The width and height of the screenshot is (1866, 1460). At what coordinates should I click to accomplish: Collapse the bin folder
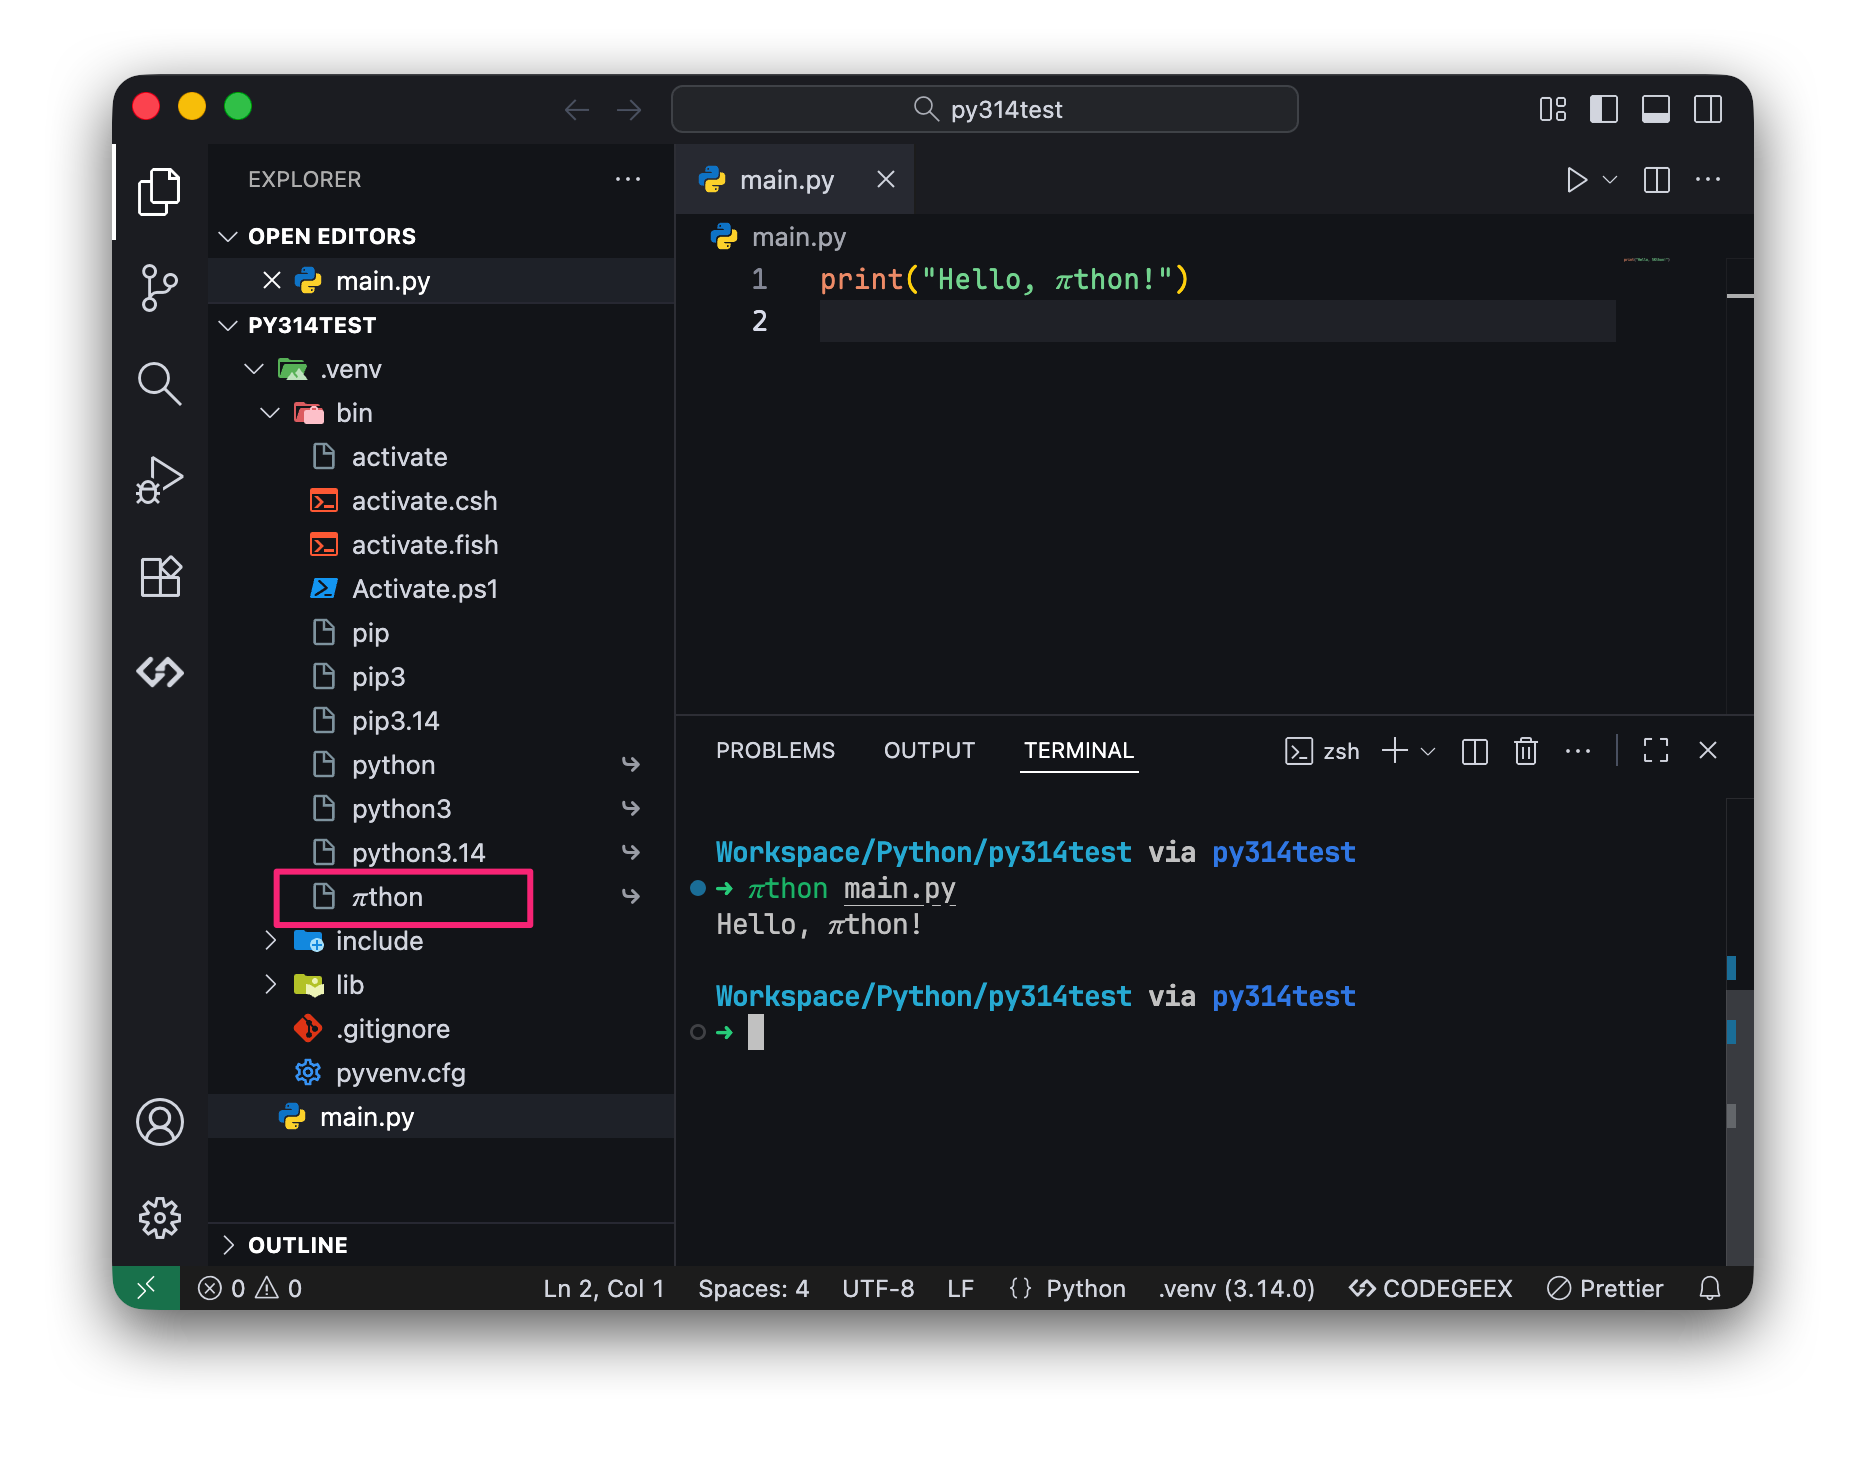270,413
